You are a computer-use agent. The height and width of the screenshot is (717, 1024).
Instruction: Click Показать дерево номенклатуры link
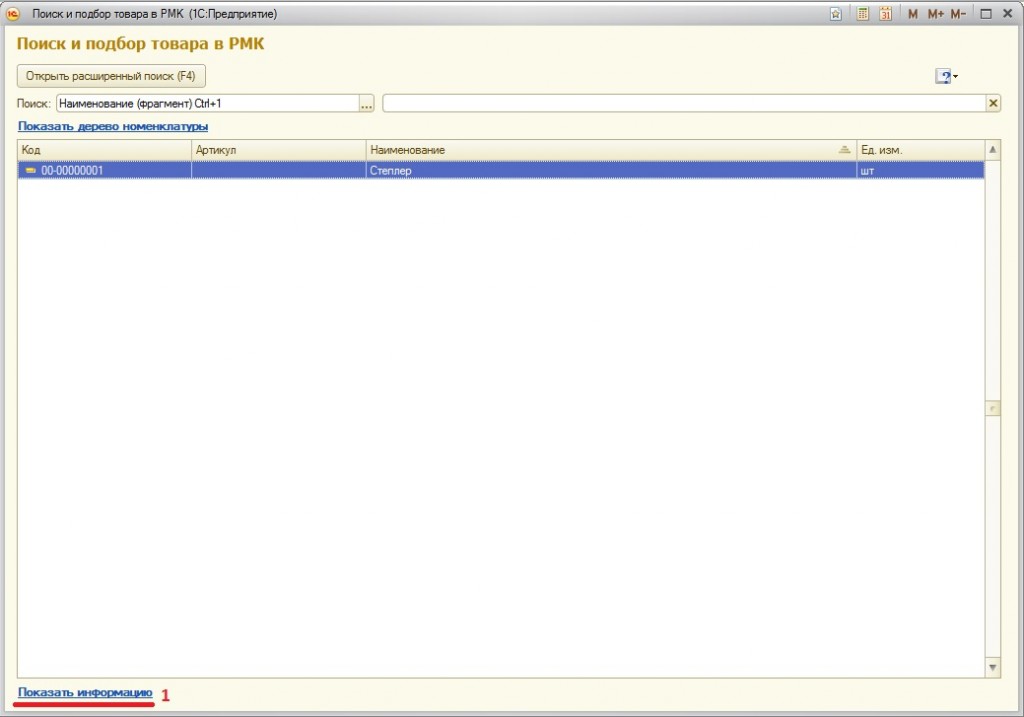point(113,126)
